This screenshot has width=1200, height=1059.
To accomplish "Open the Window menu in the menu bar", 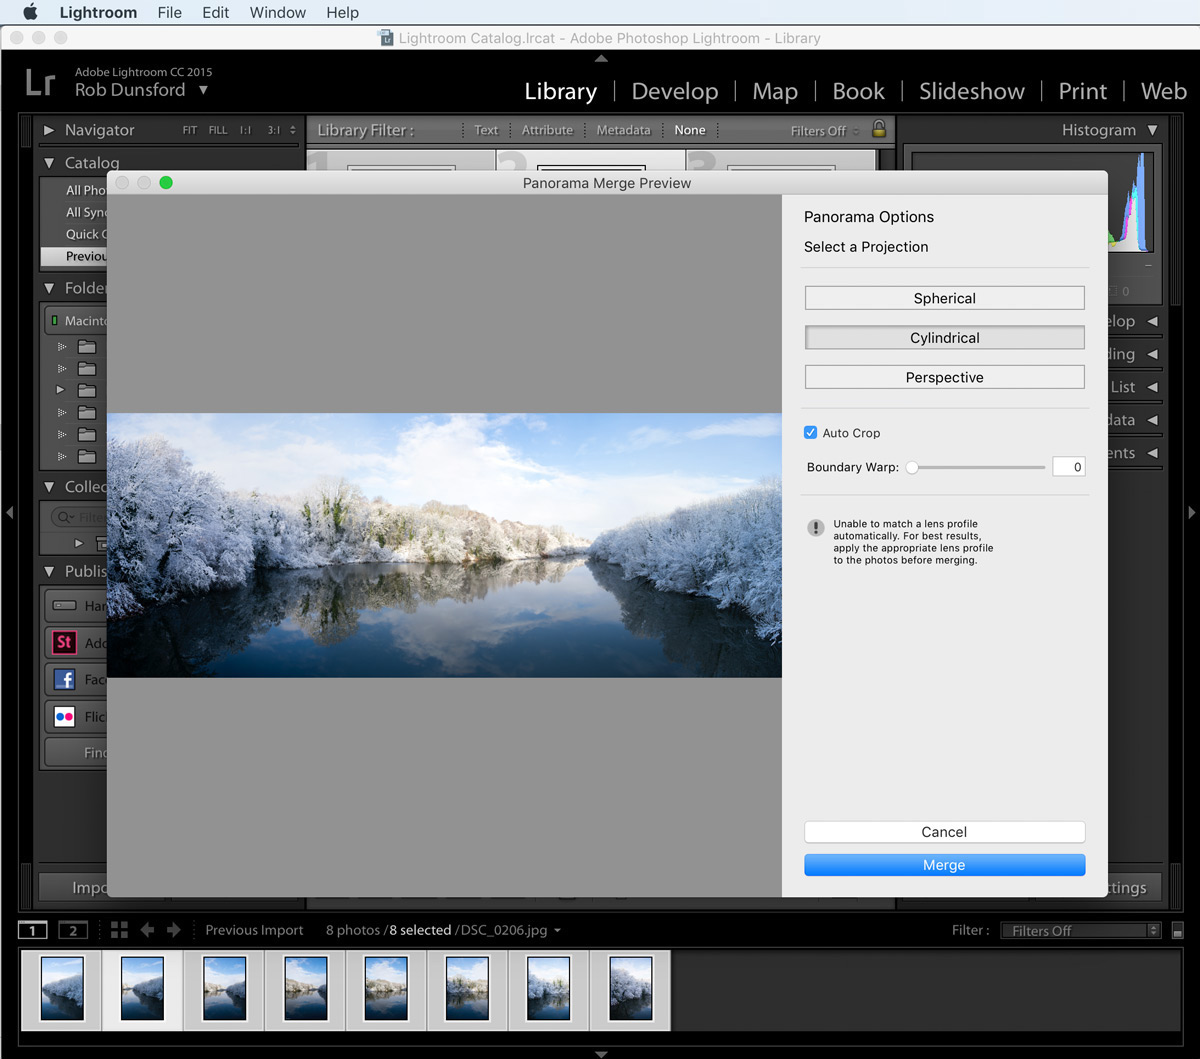I will pos(277,12).
